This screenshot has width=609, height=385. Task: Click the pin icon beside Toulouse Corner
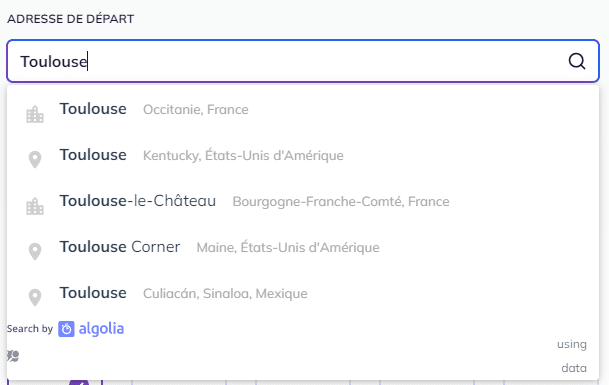[35, 251]
